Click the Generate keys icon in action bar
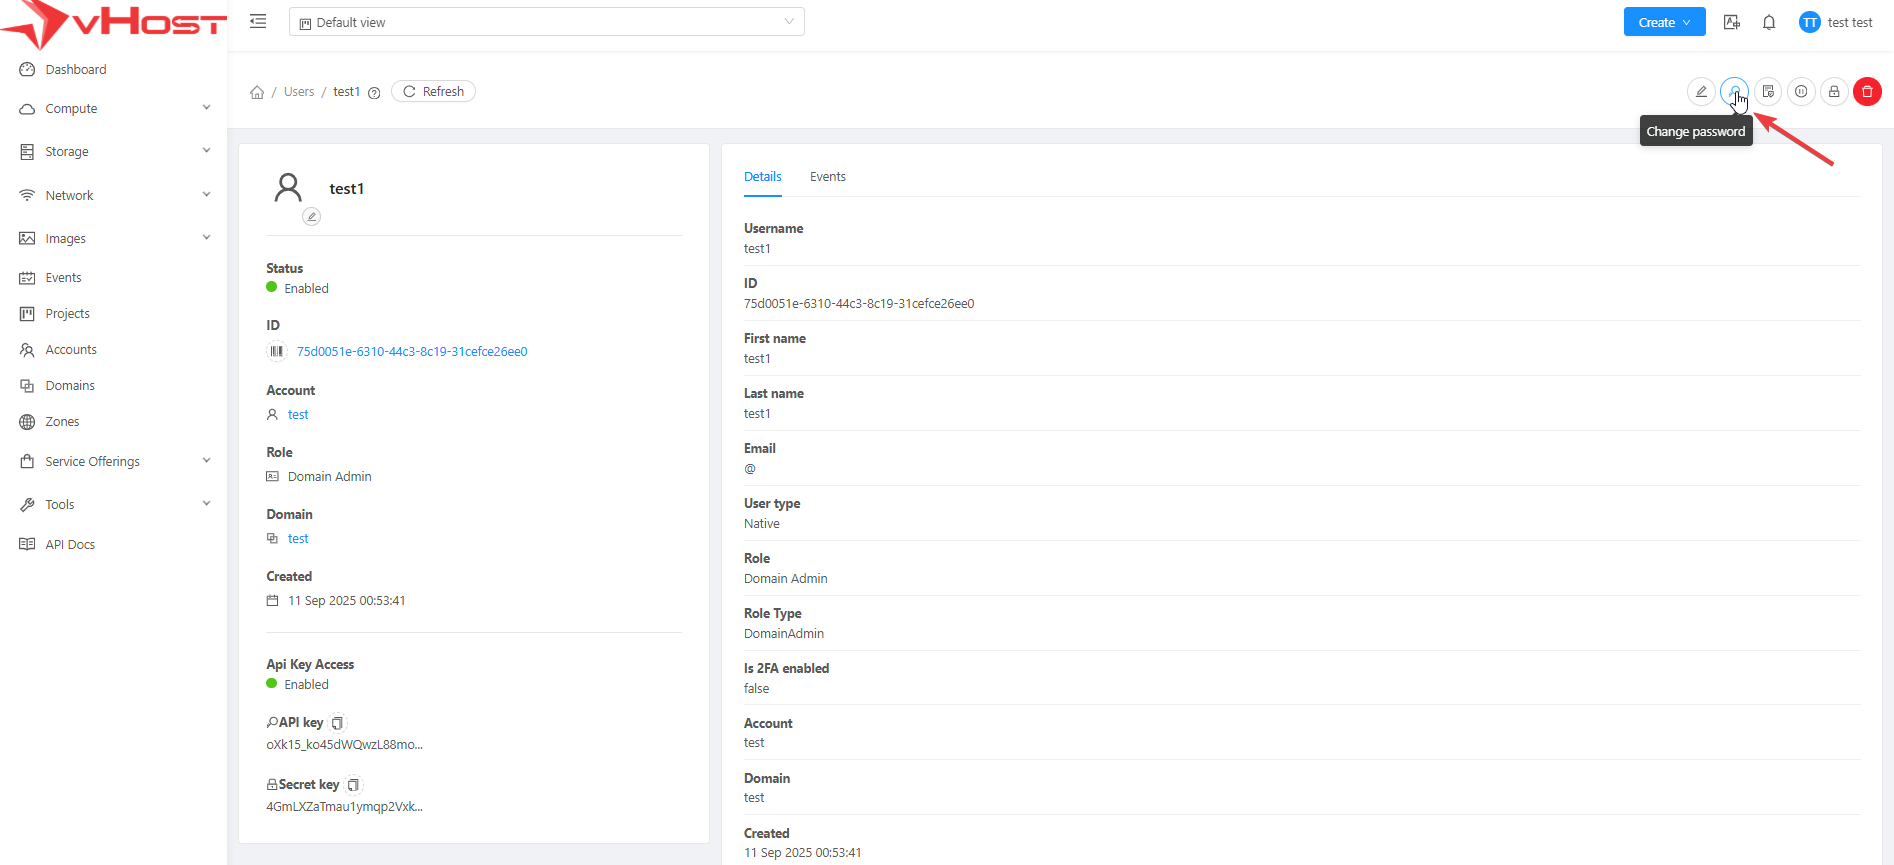Screen dimensions: 1894x865 click(1768, 92)
